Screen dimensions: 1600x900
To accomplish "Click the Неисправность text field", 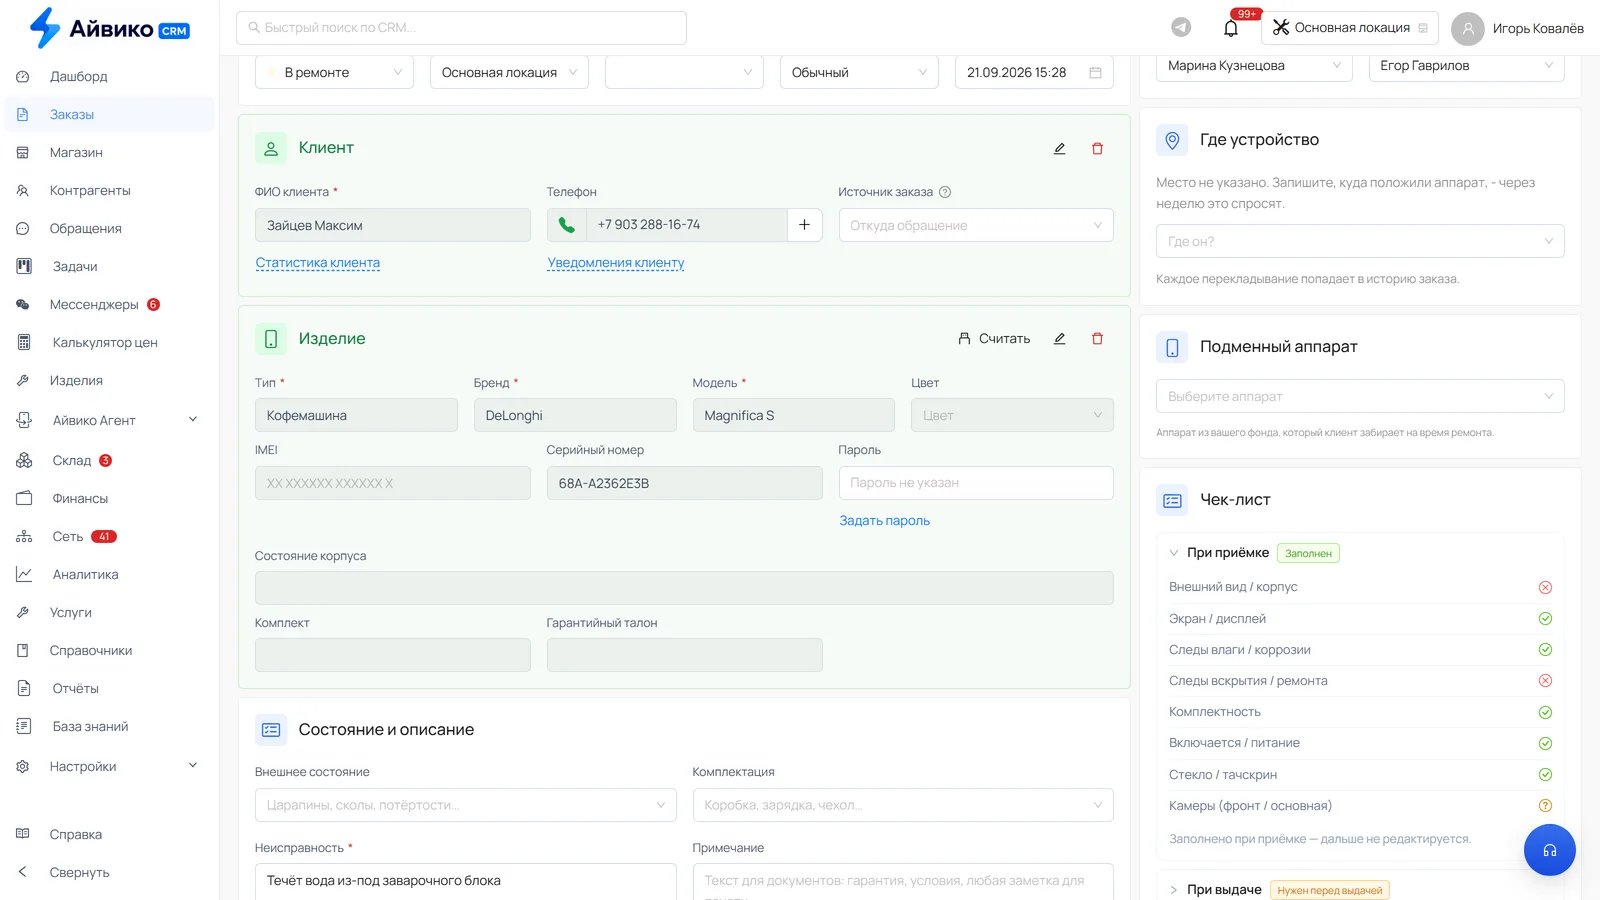I will (x=466, y=881).
